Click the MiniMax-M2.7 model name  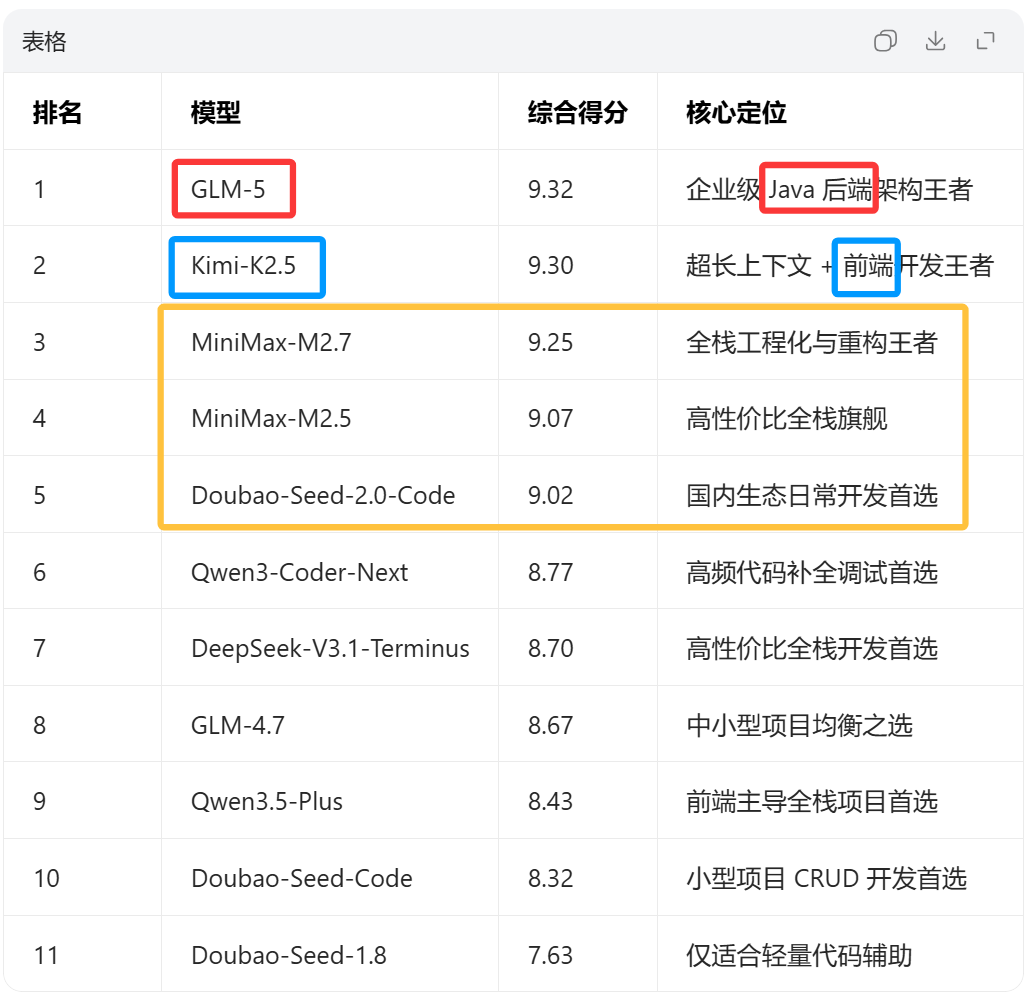271,343
